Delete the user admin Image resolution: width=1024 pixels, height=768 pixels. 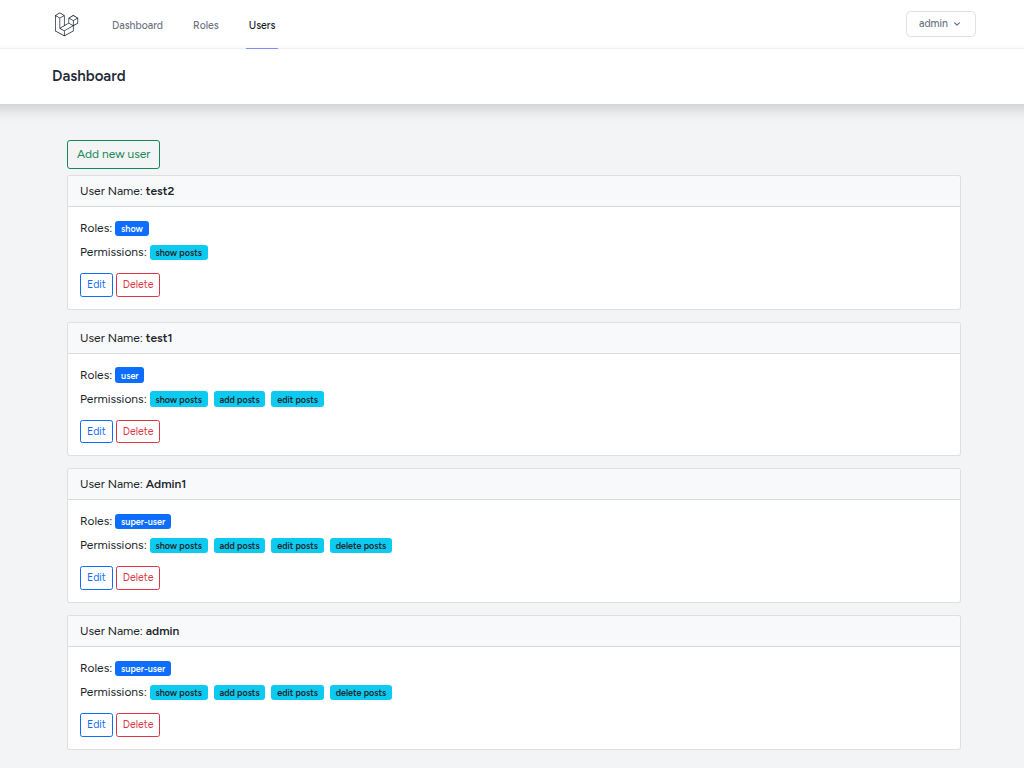pos(137,724)
